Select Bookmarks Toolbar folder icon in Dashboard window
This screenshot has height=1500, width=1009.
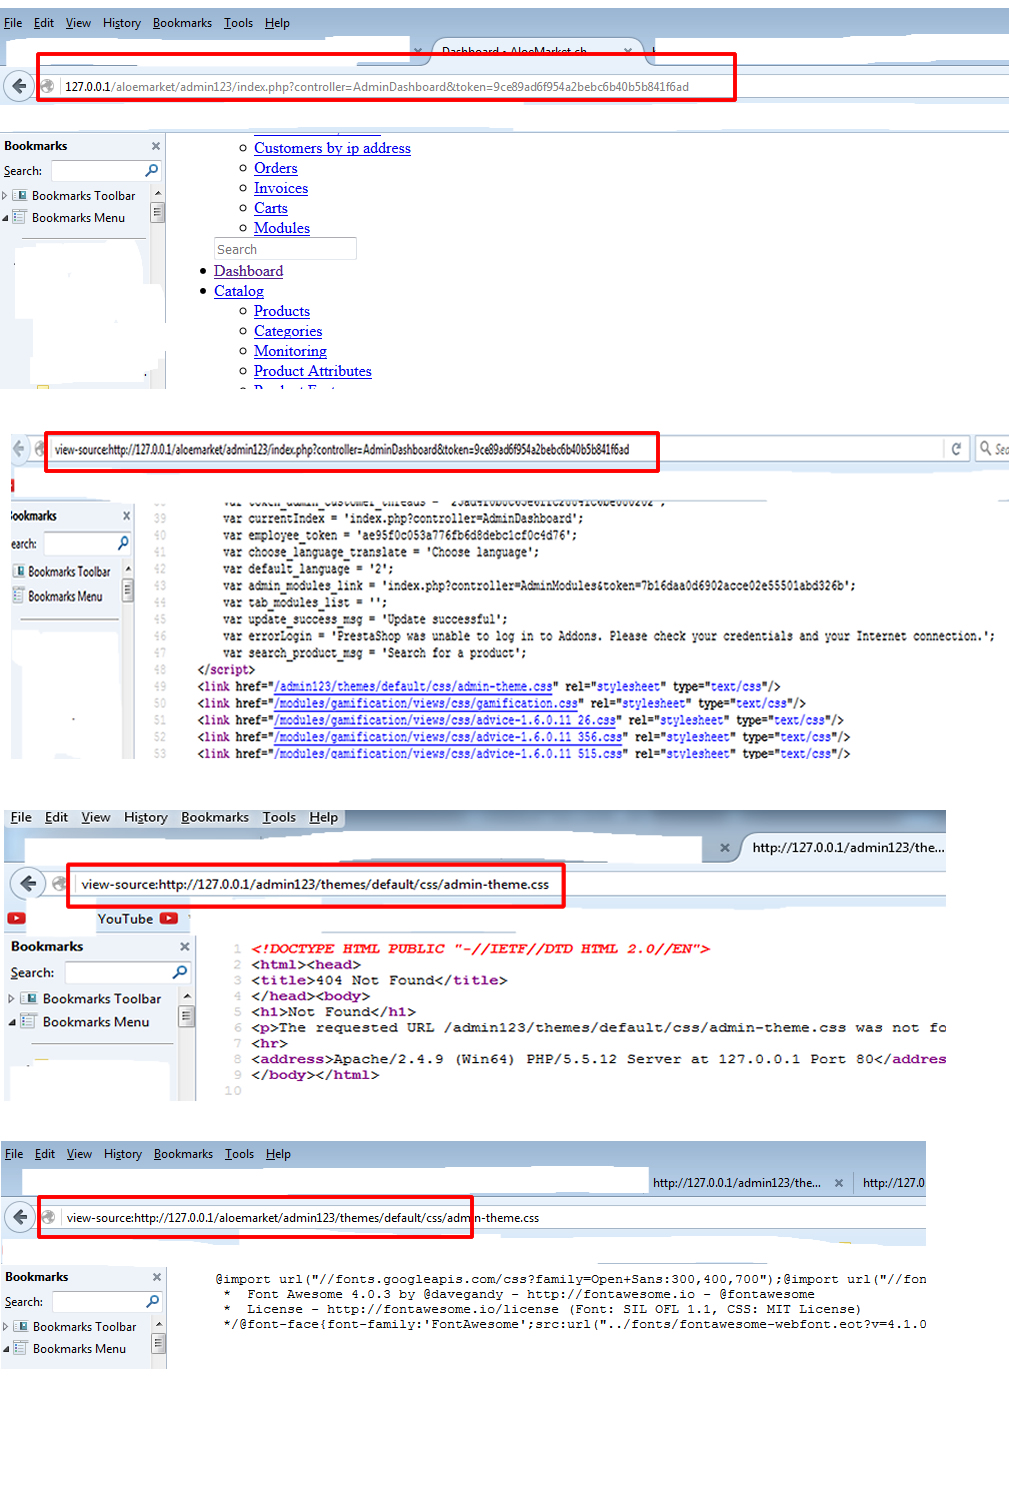19,196
